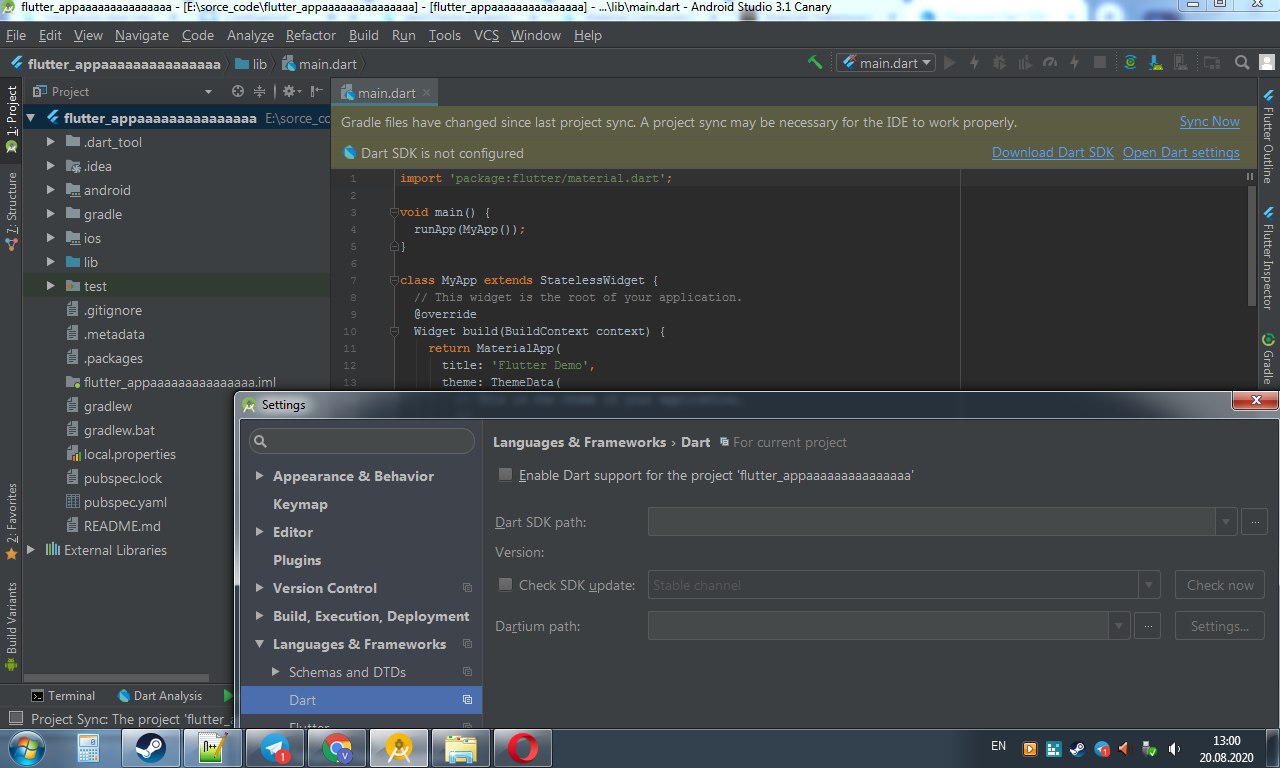
Task: Click the user avatar icon in toolbar
Action: coord(1266,62)
